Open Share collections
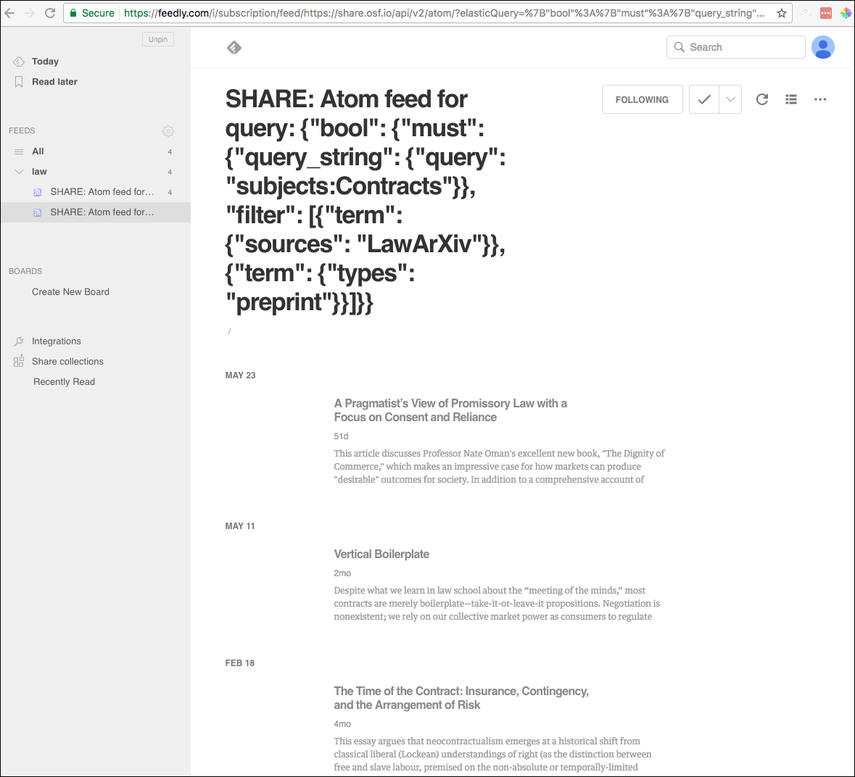Viewport: 855px width, 777px height. coord(68,362)
